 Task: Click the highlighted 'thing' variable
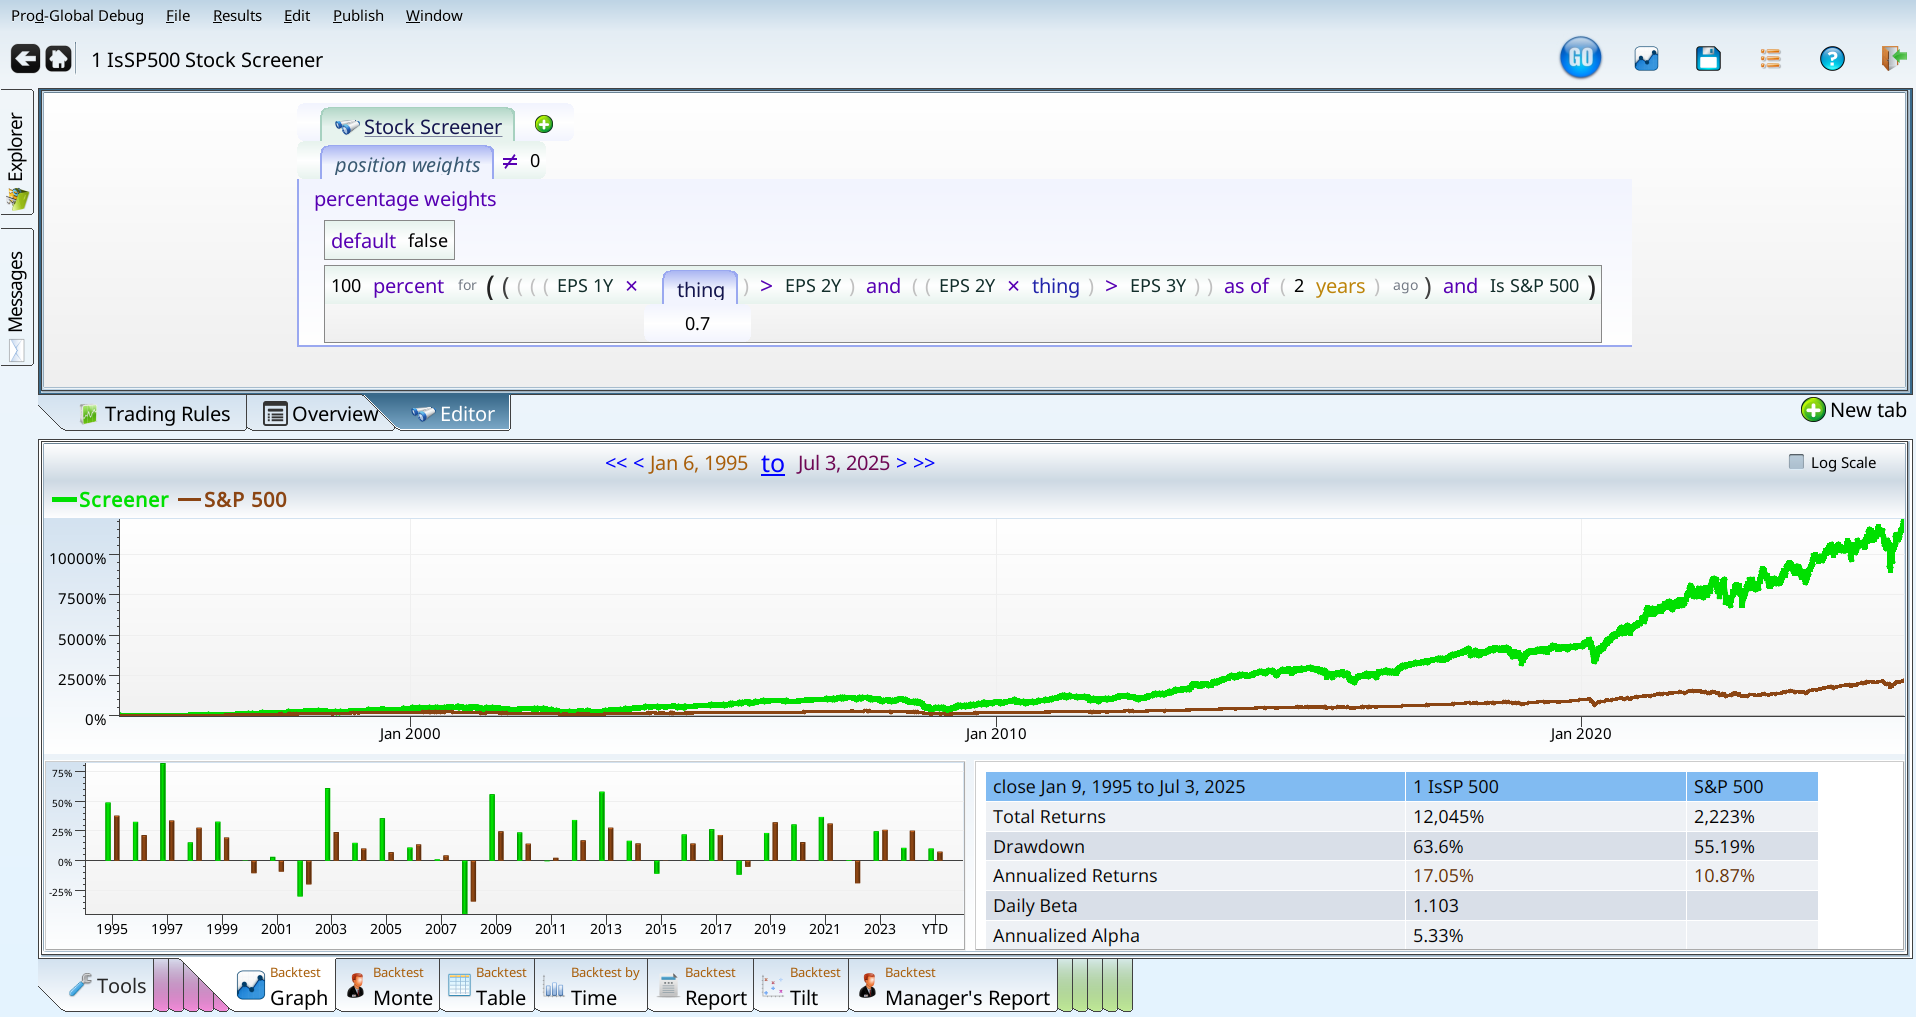[x=700, y=289]
